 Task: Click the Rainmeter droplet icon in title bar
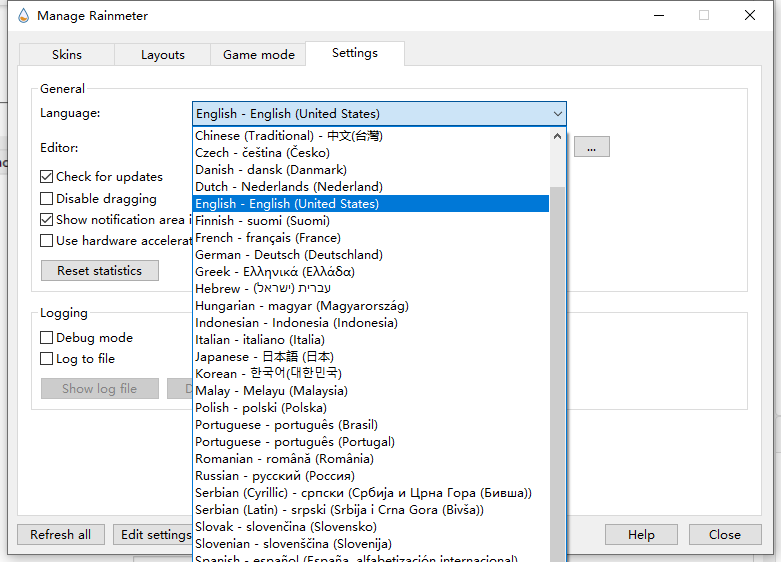point(23,15)
